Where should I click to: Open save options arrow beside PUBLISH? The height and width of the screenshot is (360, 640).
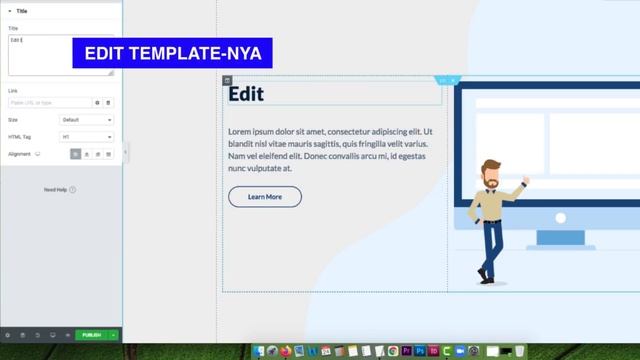pyautogui.click(x=113, y=335)
